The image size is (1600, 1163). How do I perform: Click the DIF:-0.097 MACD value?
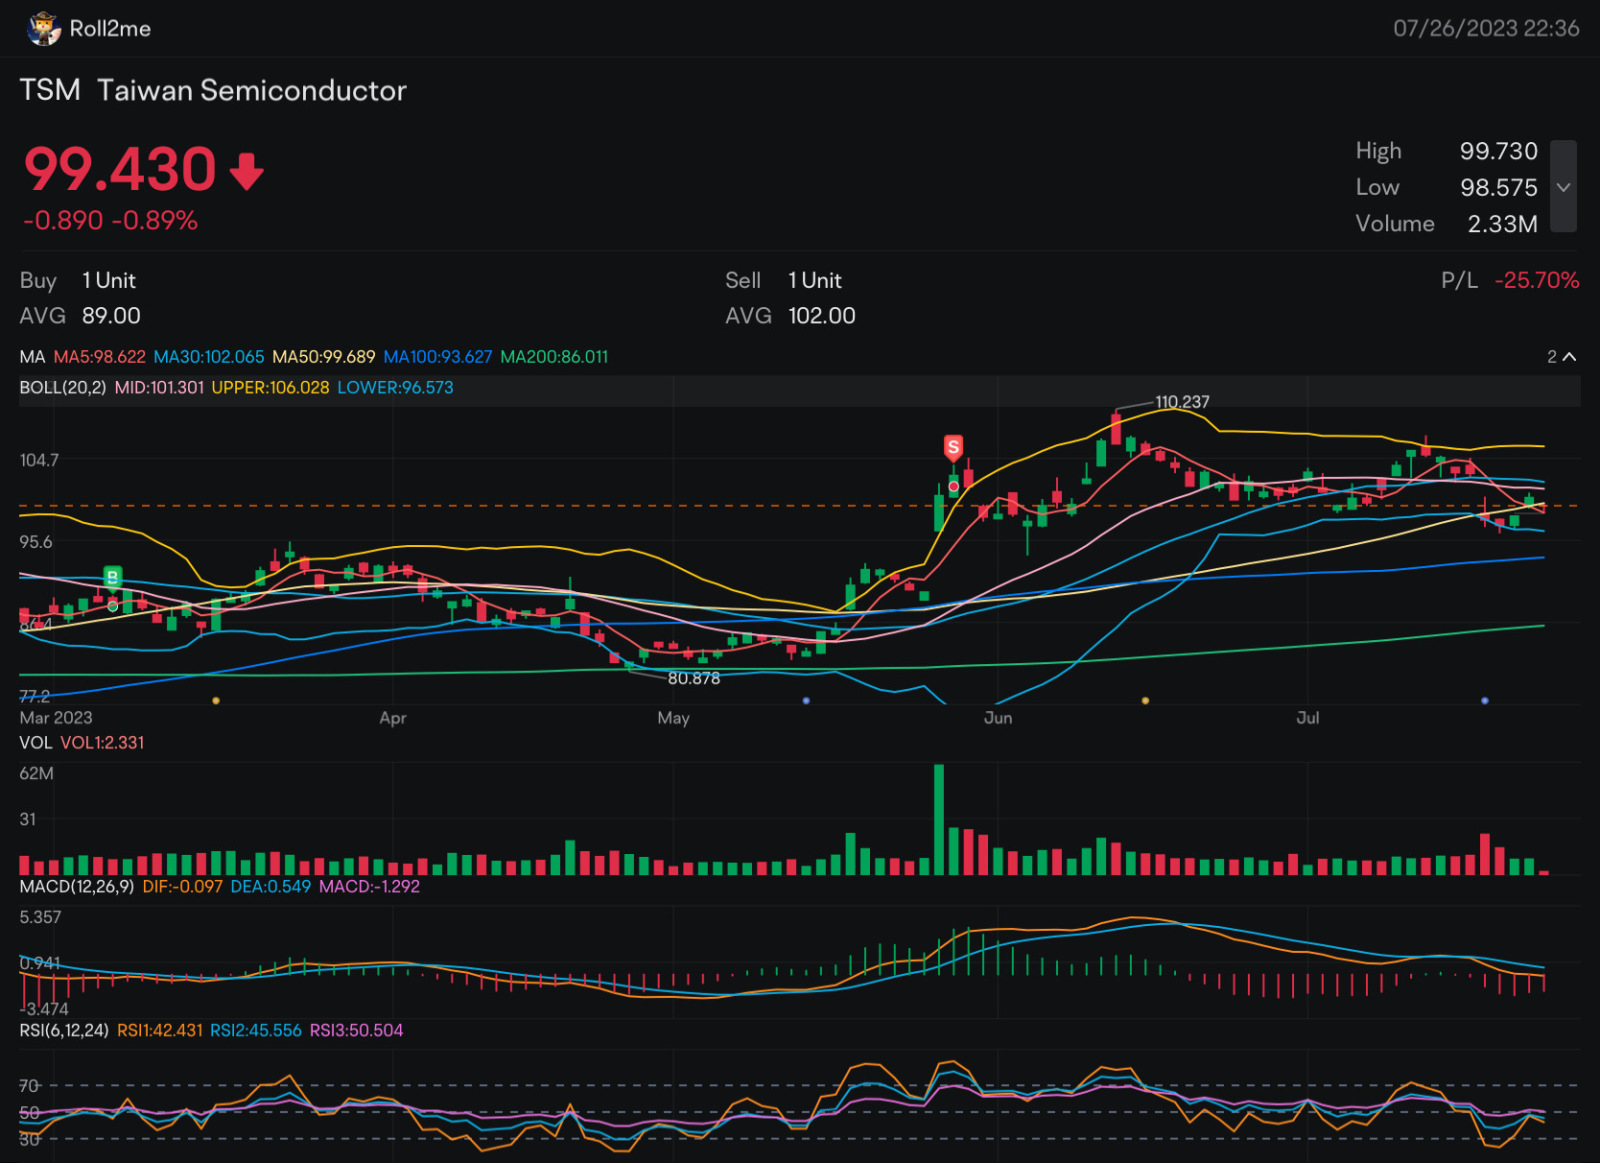[182, 887]
